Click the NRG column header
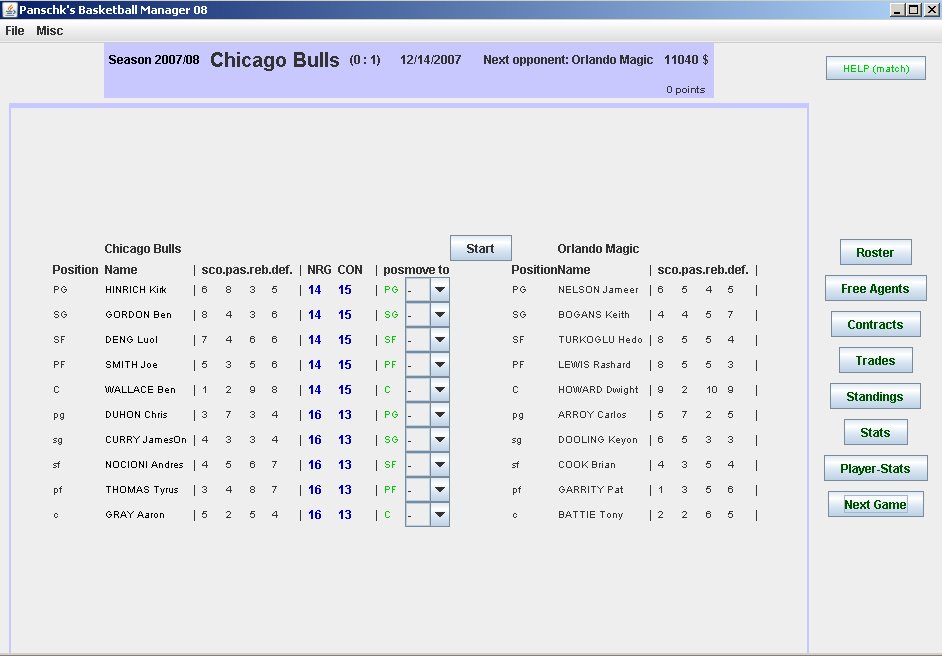 coord(319,270)
